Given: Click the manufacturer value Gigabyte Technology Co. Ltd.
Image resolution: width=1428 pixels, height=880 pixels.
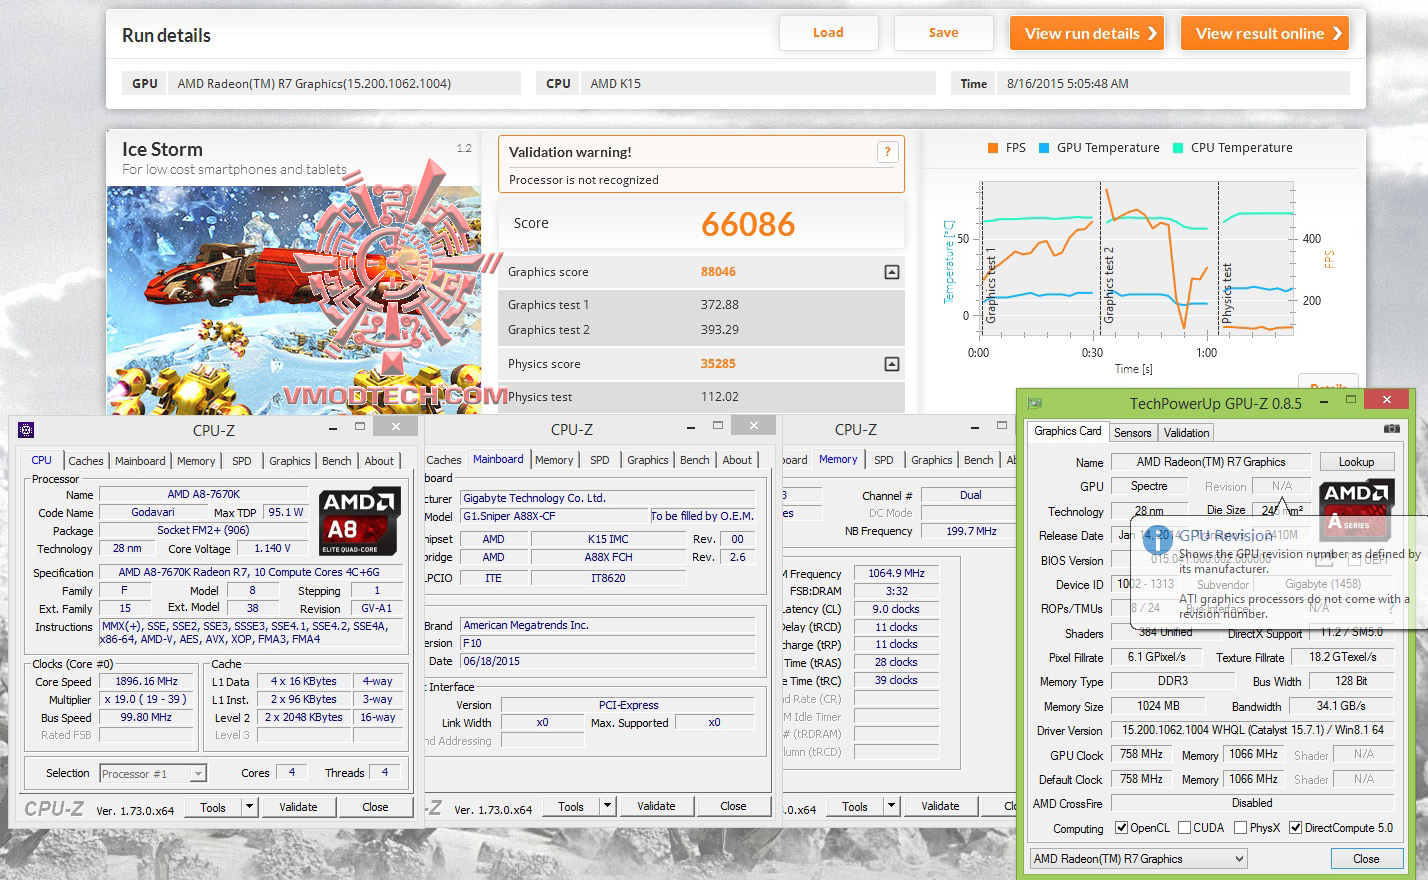Looking at the screenshot, I should pyautogui.click(x=607, y=498).
